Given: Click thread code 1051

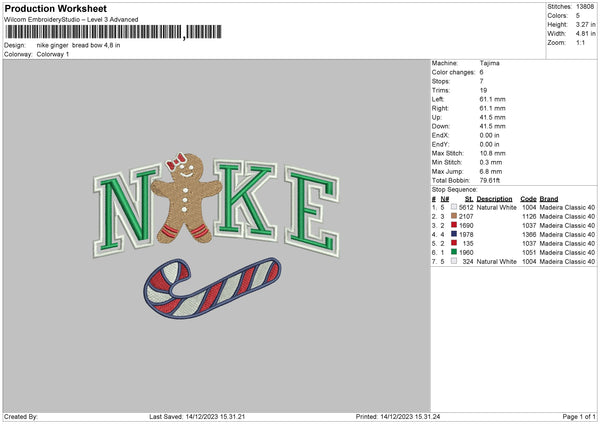Looking at the screenshot, I should click(529, 252).
